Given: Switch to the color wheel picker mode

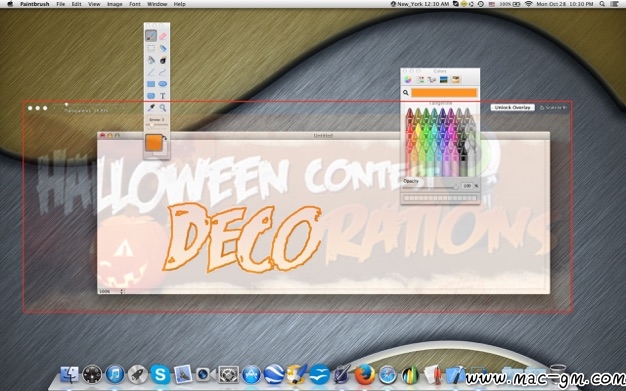Looking at the screenshot, I should coord(408,79).
